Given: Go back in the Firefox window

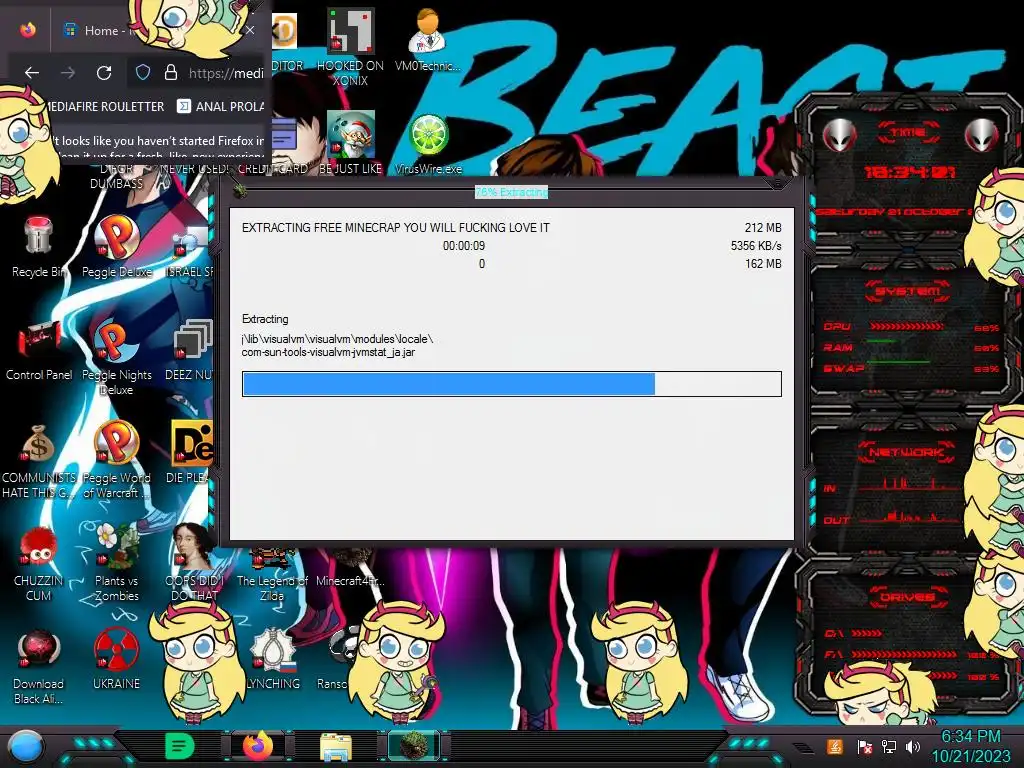Looking at the screenshot, I should tap(31, 72).
